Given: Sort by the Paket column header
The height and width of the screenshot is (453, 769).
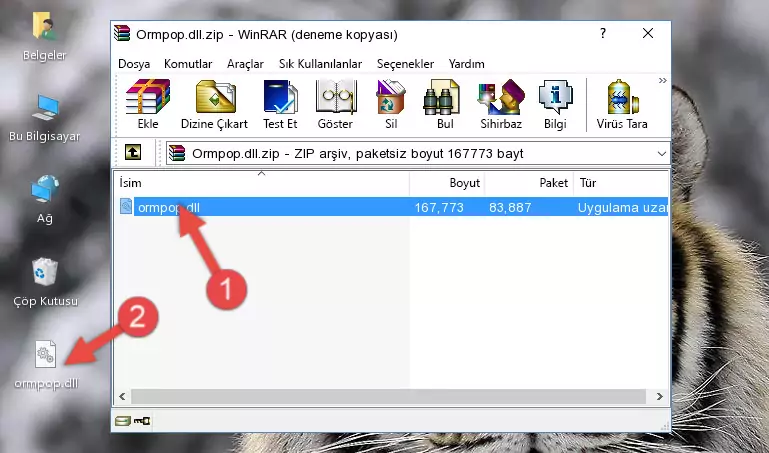Looking at the screenshot, I should click(x=529, y=183).
